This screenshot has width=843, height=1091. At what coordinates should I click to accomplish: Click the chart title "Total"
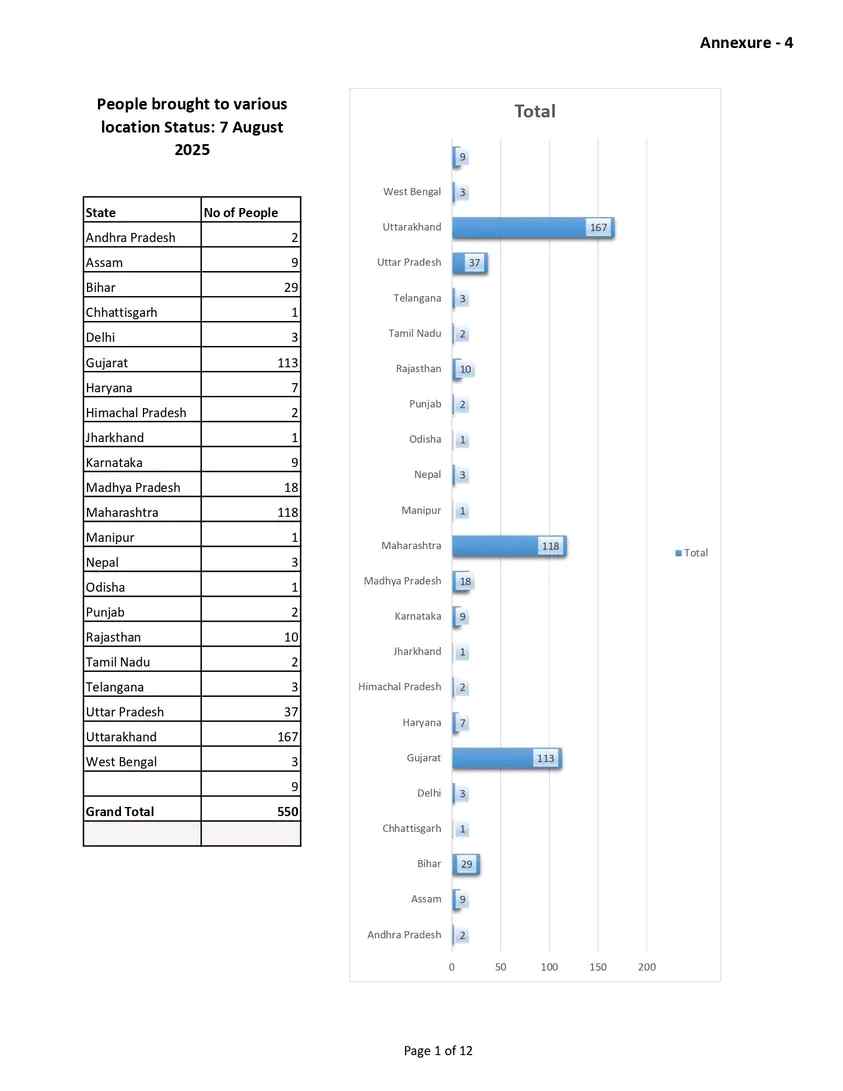click(x=534, y=111)
